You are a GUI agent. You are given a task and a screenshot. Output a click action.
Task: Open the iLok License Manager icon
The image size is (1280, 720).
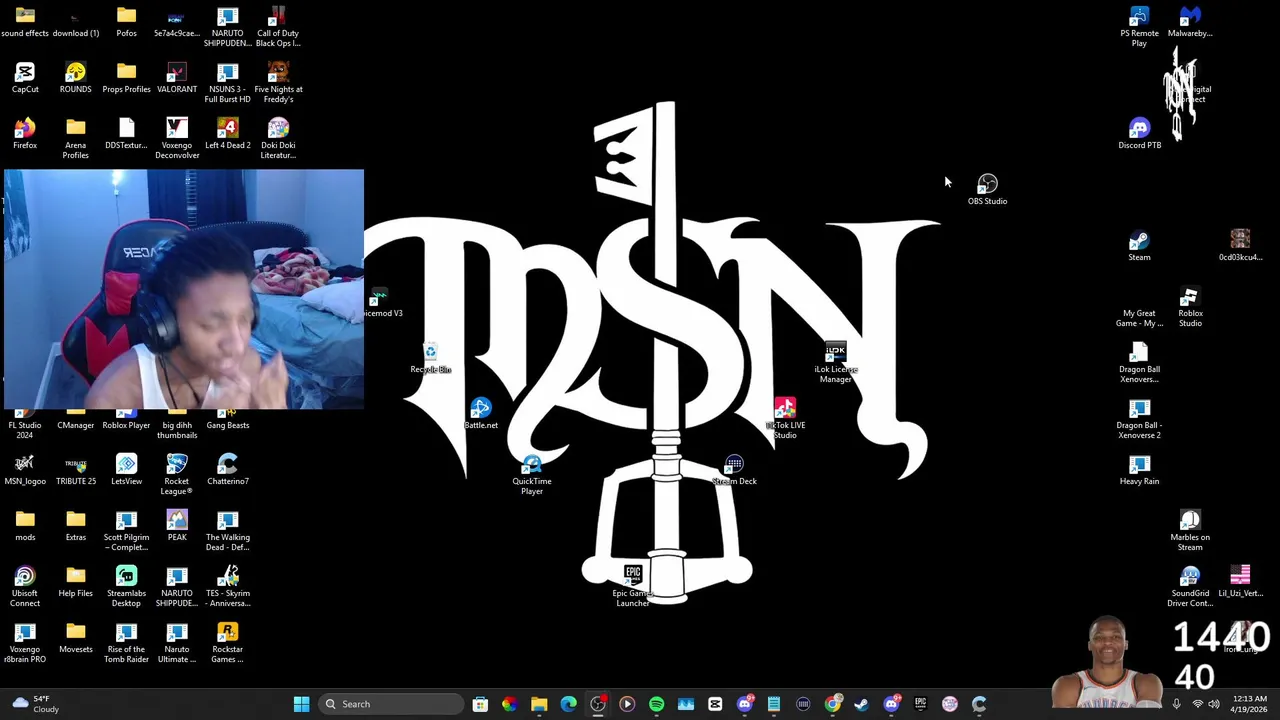pos(836,362)
